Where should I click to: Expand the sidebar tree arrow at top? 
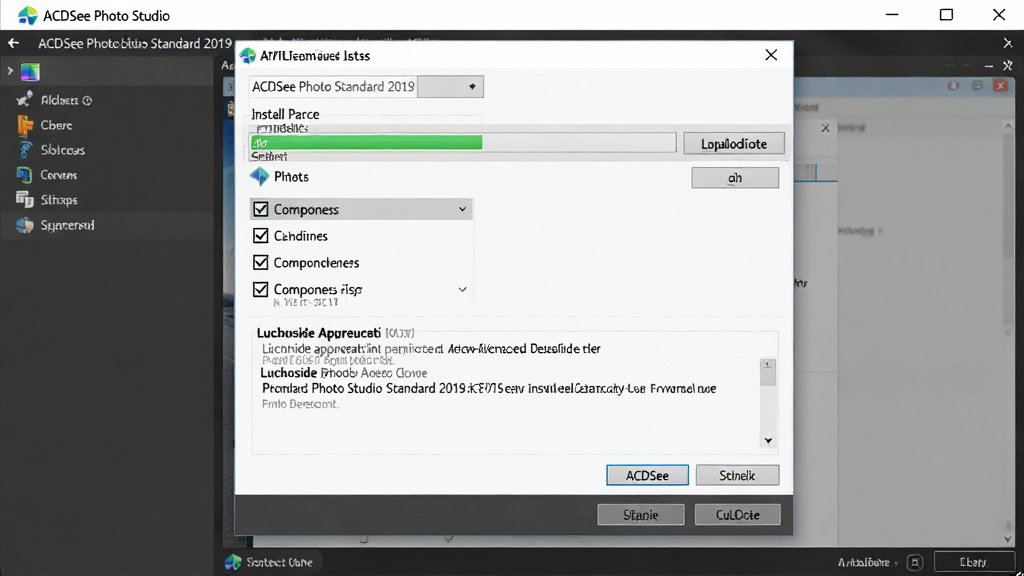pos(10,71)
